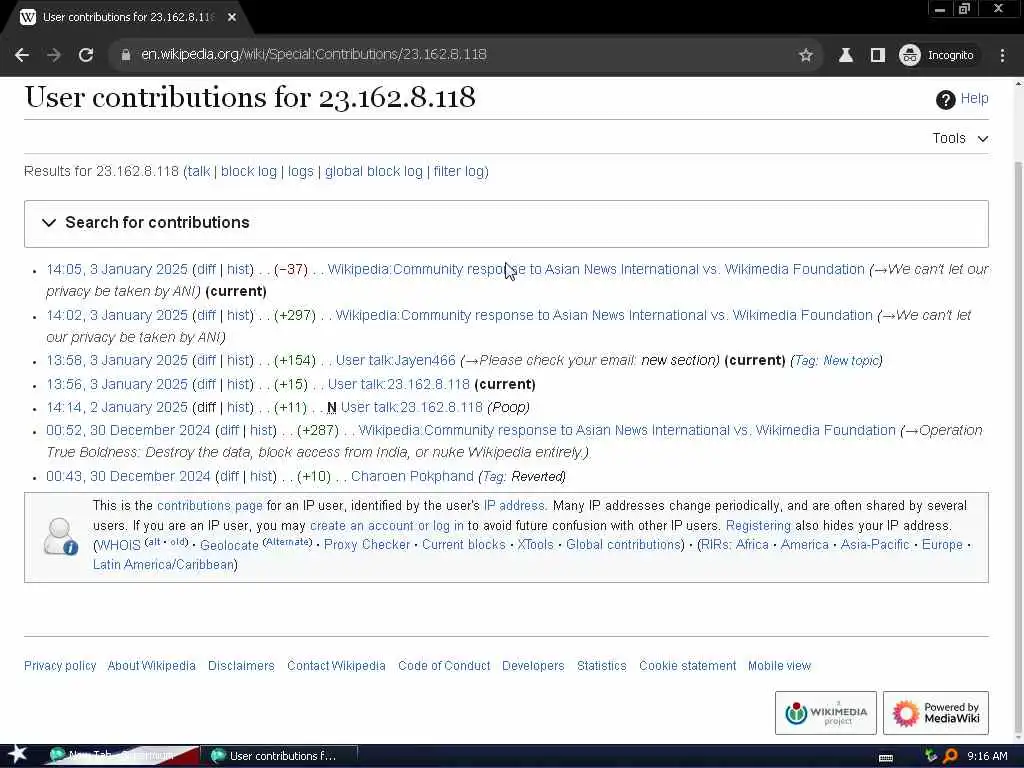Click the Powered by MediaWiki badge
This screenshot has width=1024, height=768.
tap(936, 713)
